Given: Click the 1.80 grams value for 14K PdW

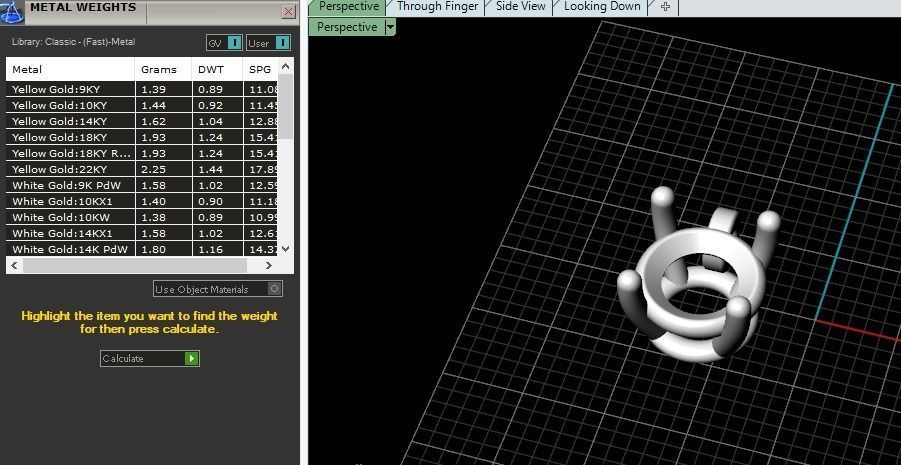Looking at the screenshot, I should 153,249.
